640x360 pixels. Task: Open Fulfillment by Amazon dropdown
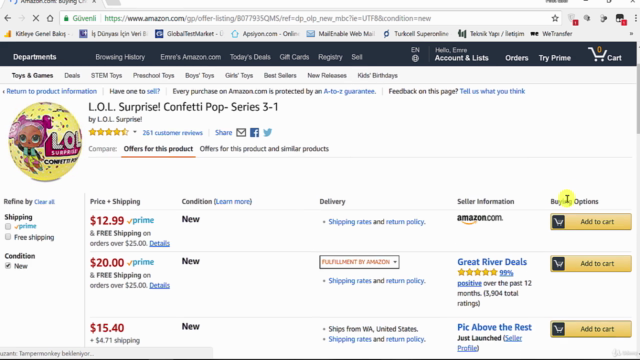pyautogui.click(x=359, y=262)
